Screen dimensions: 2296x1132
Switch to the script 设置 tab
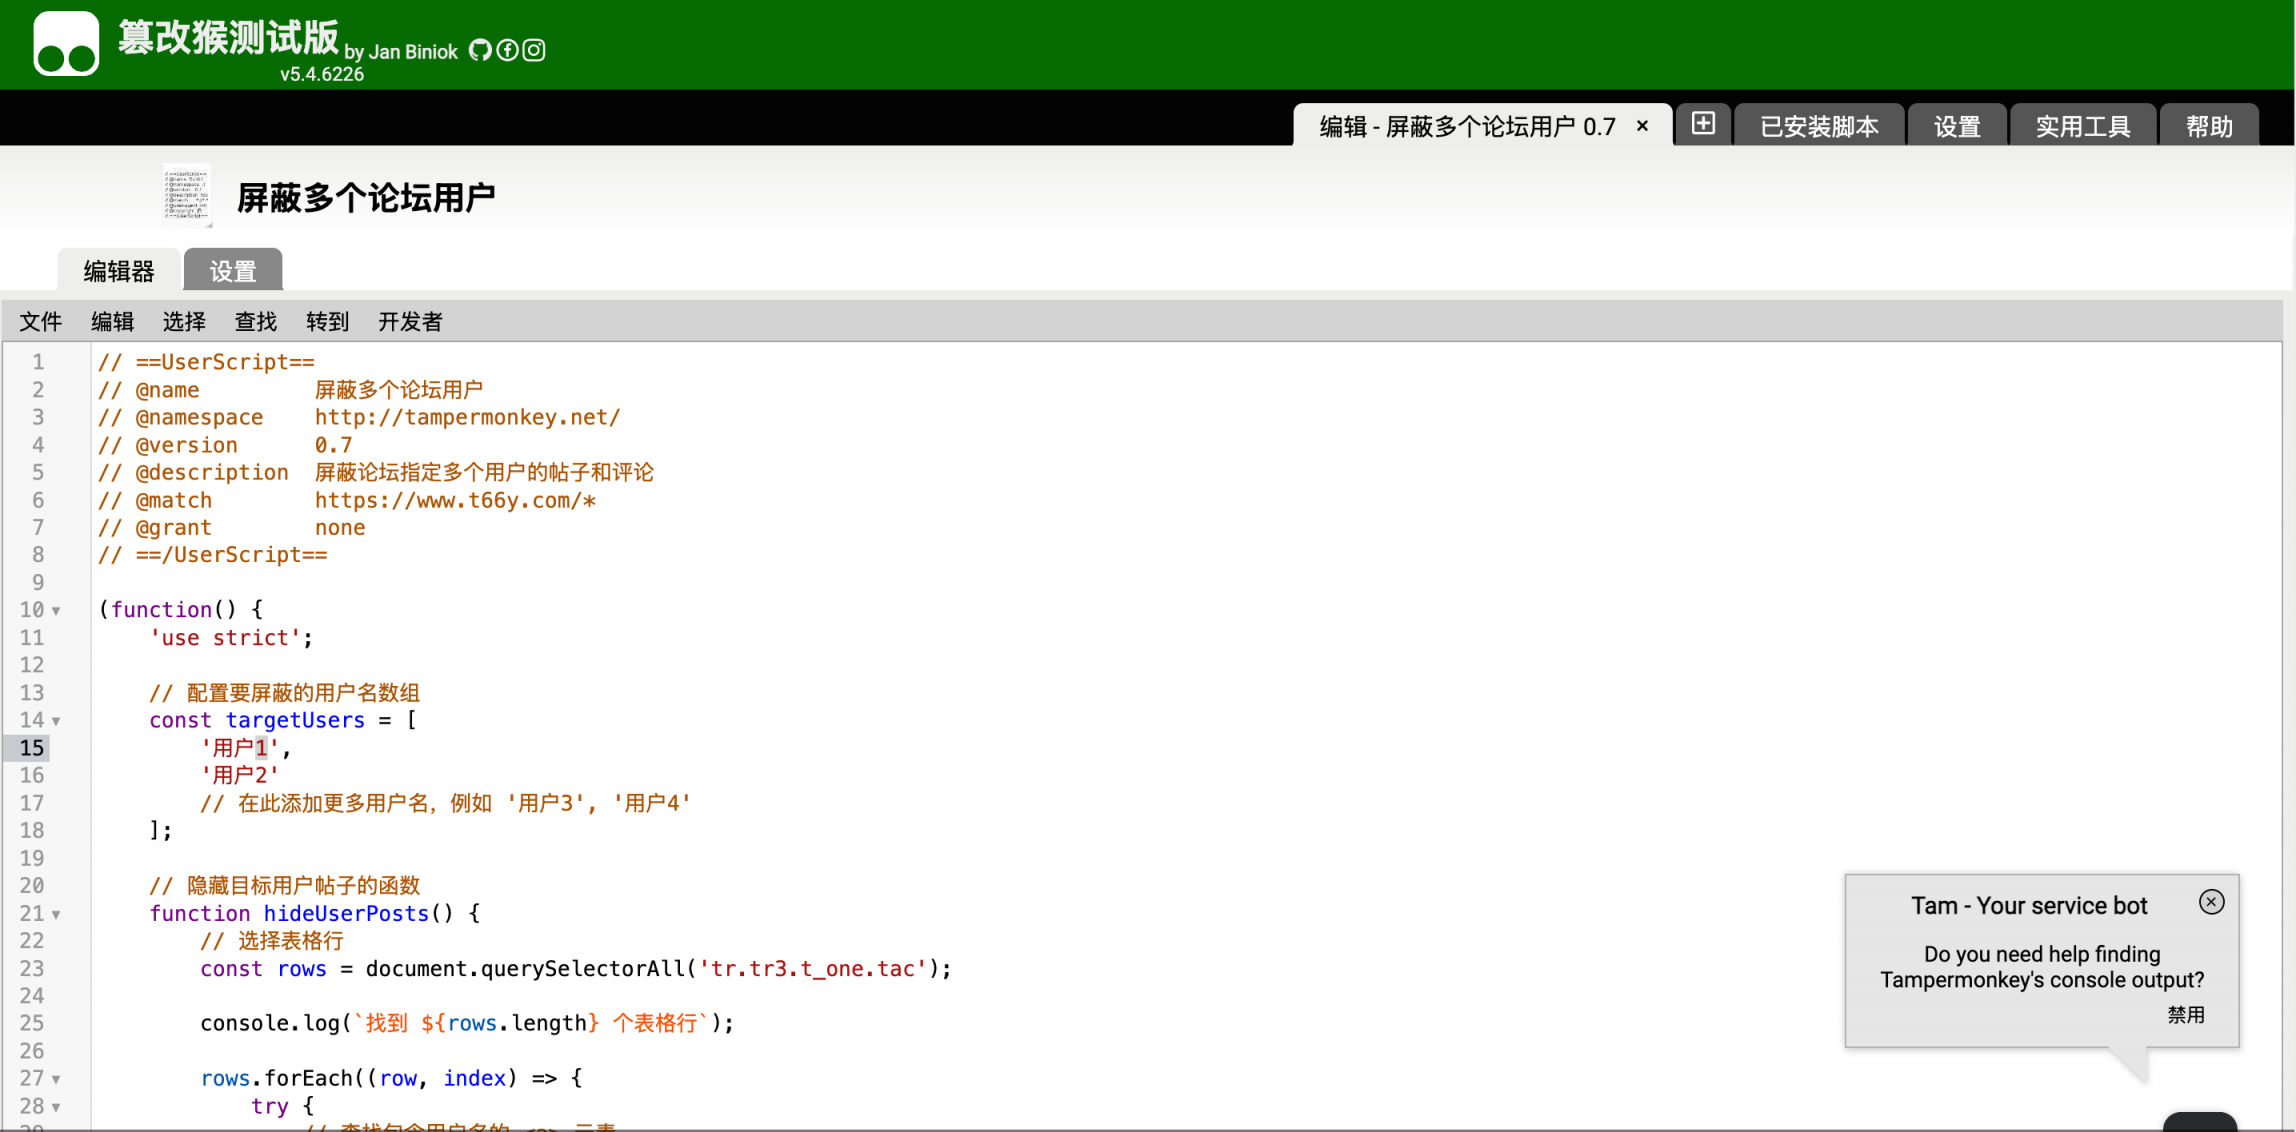click(x=233, y=271)
